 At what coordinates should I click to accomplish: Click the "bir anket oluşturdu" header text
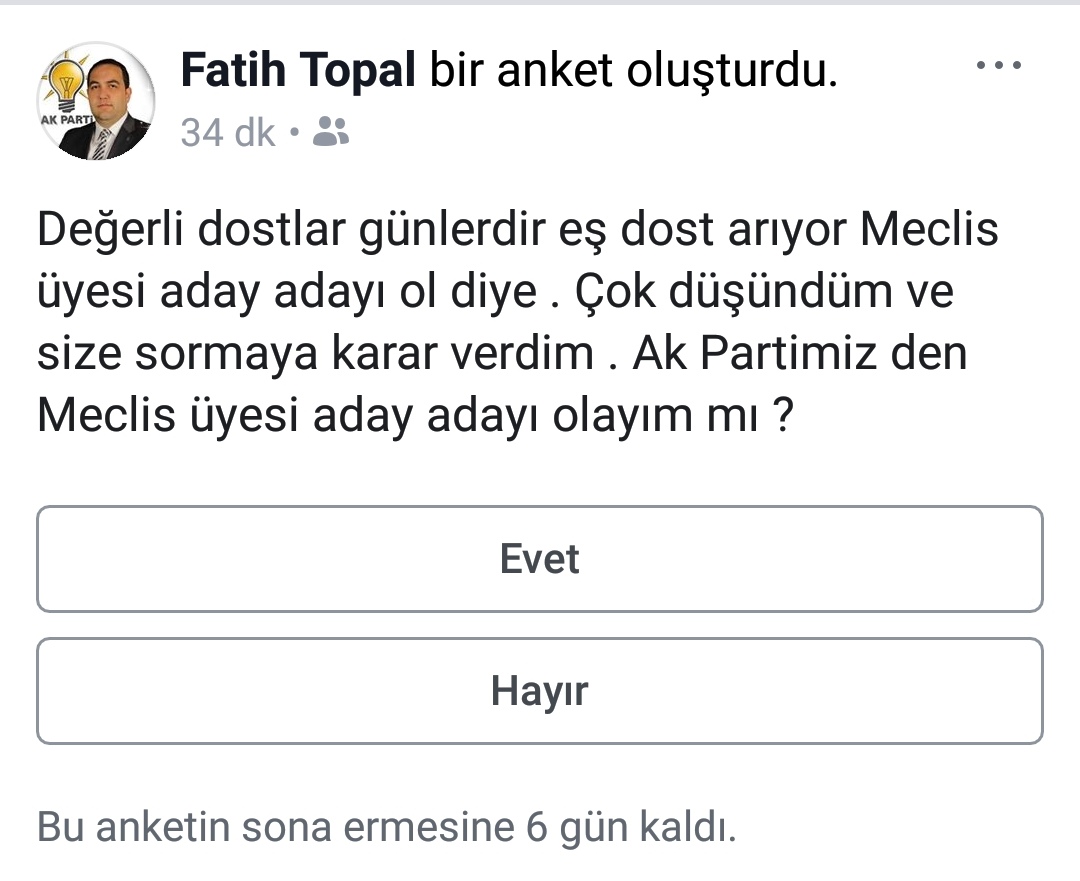coord(633,70)
